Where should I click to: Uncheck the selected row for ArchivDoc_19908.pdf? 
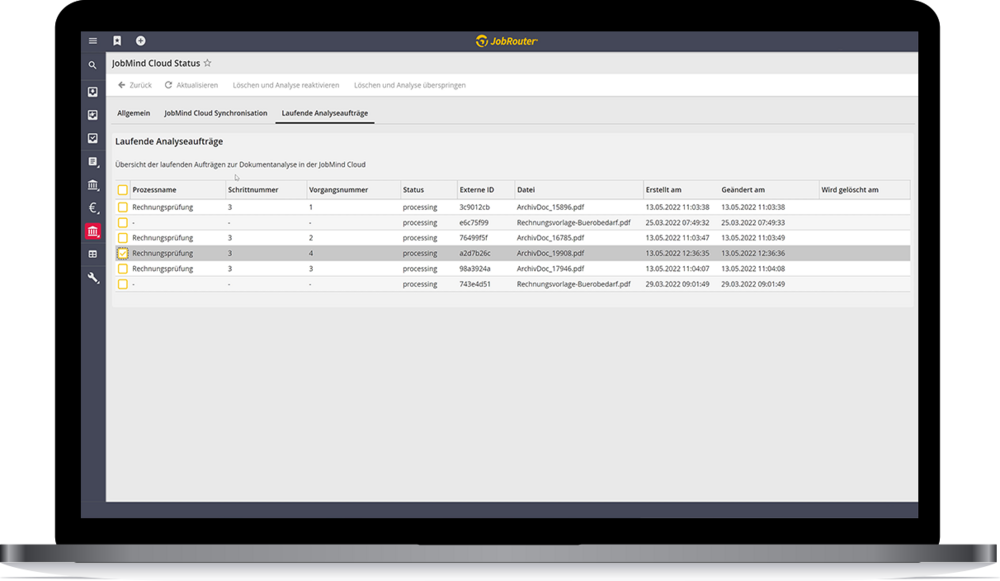122,254
